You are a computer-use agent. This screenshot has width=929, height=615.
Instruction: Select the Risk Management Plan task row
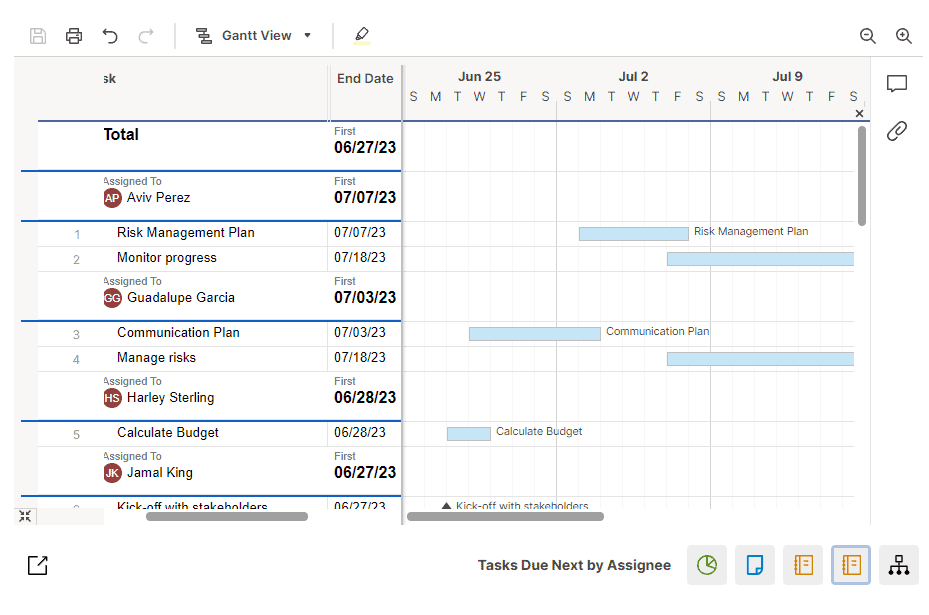[185, 233]
